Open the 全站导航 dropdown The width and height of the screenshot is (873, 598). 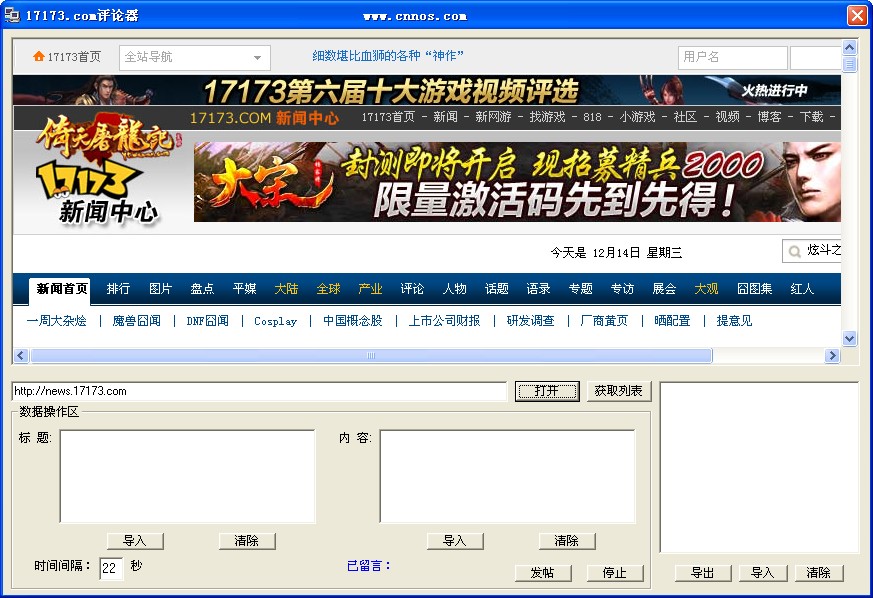pyautogui.click(x=195, y=57)
